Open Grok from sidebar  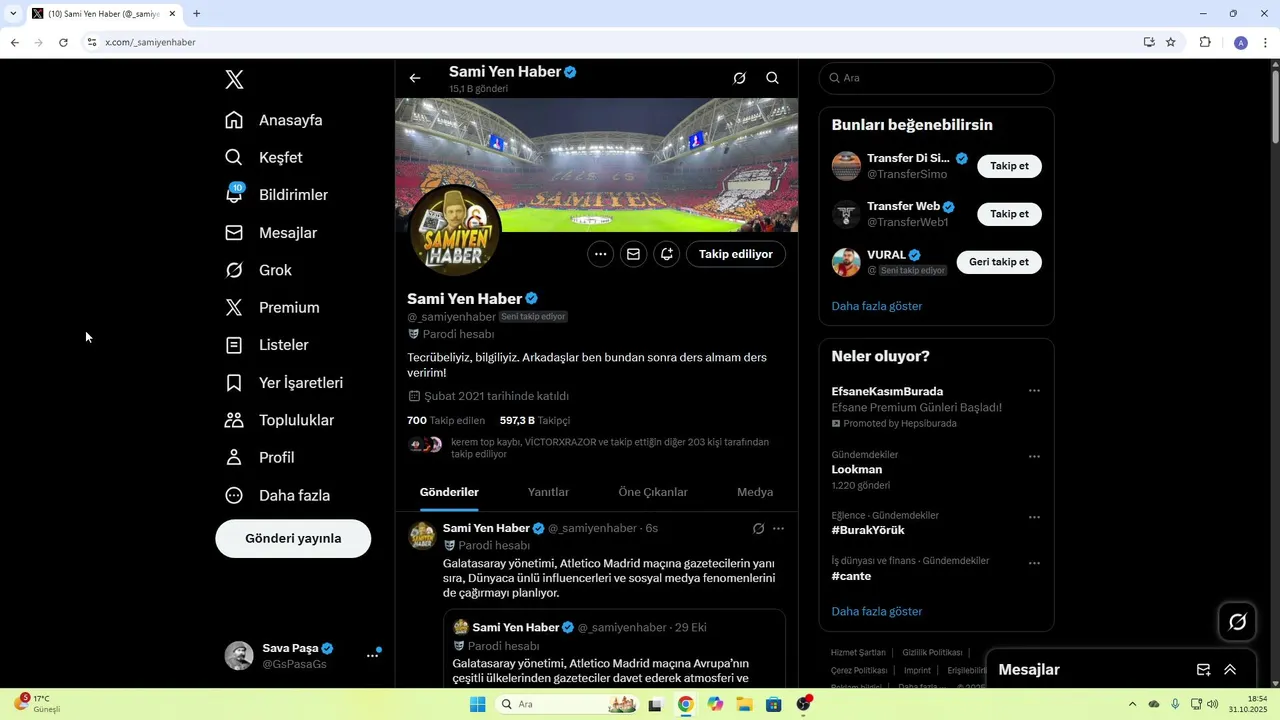click(x=259, y=270)
